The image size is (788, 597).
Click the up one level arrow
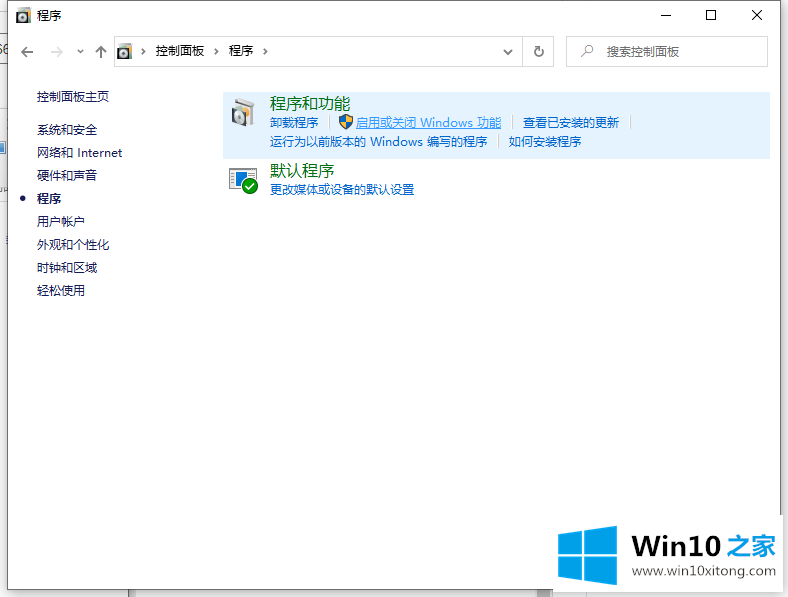point(100,52)
